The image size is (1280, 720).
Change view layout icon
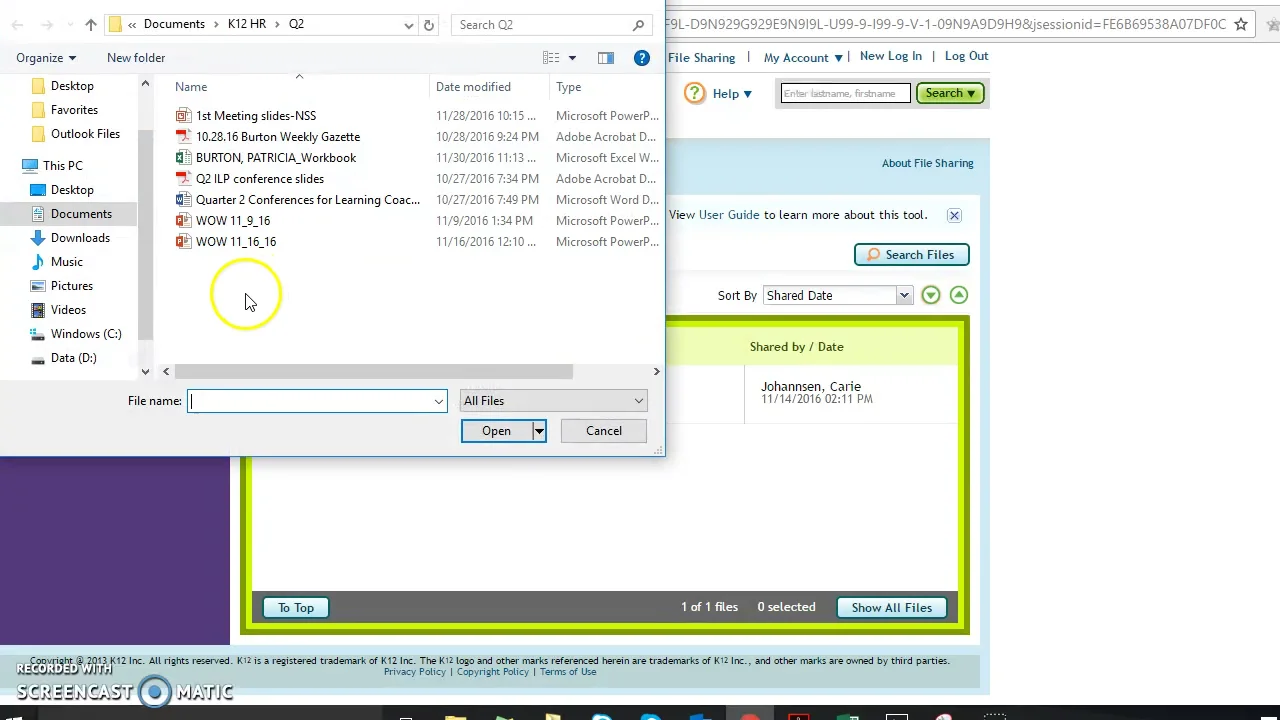[551, 58]
